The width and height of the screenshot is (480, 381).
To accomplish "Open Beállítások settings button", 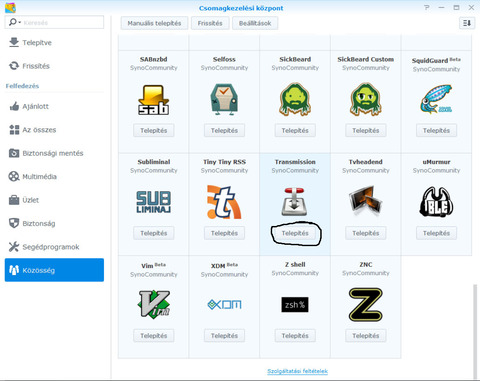I will (255, 23).
